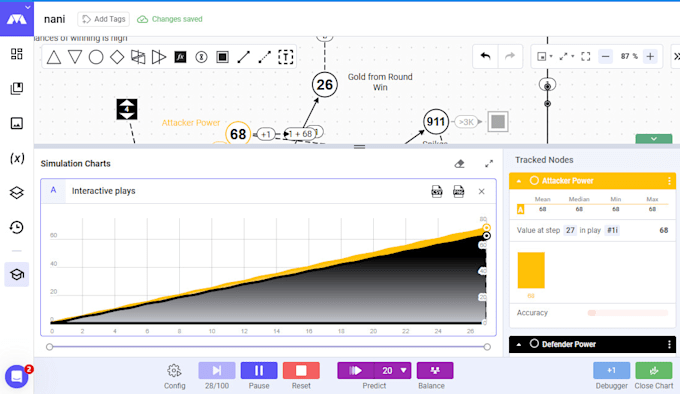Select the Delay node tool
Screen dimensions: 680x394
pyautogui.click(x=201, y=57)
